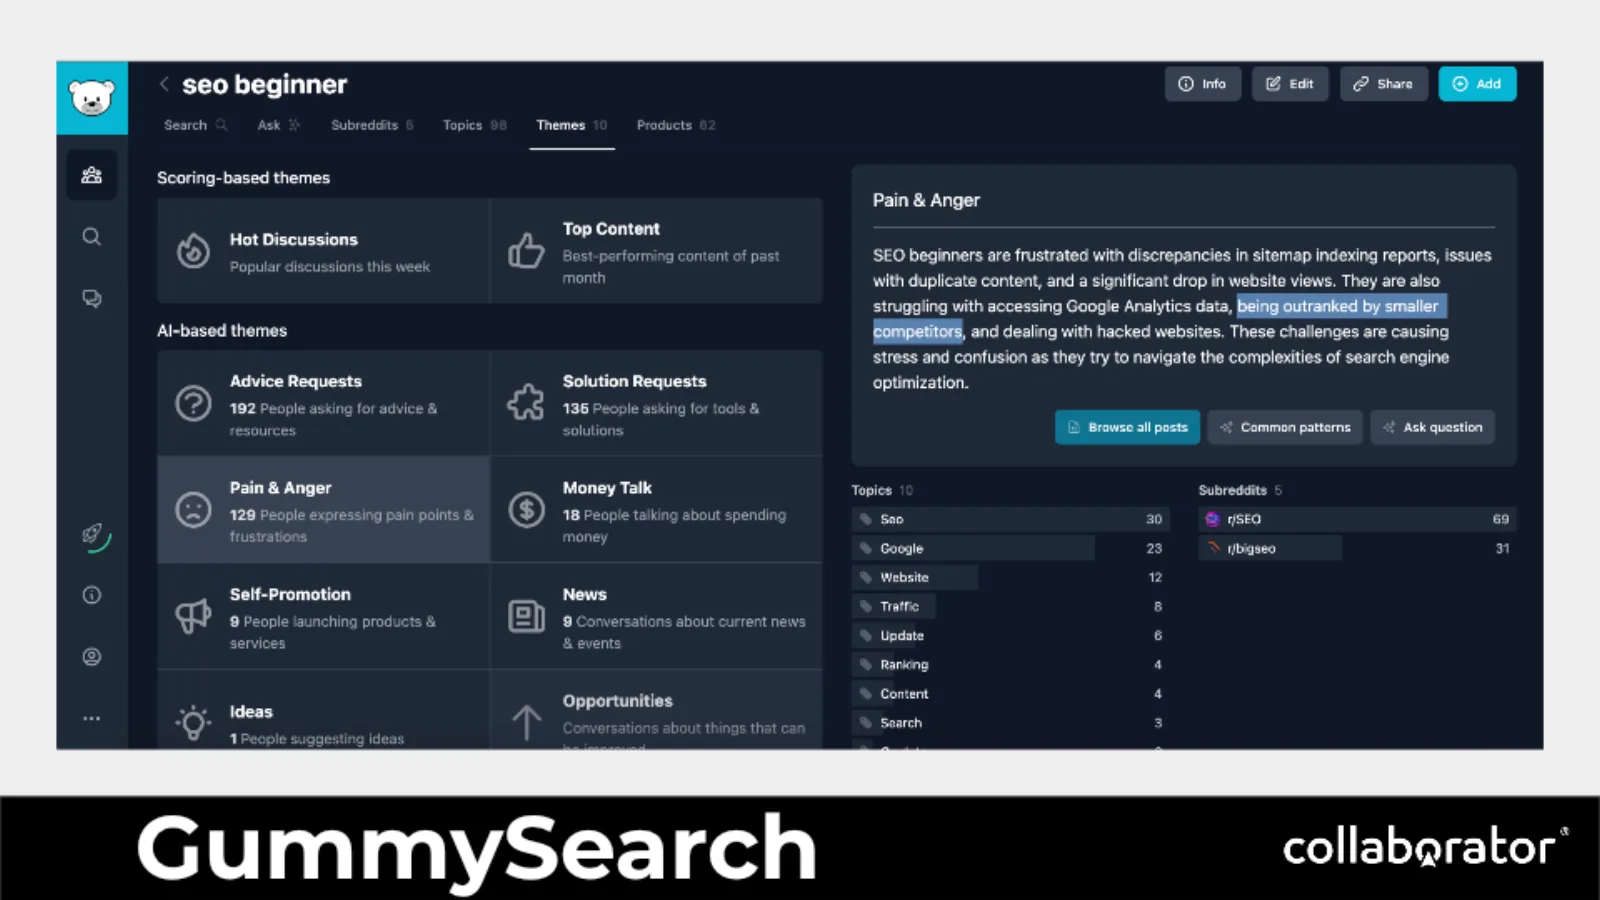Viewport: 1600px width, 900px height.
Task: Click the thumbs-up icon on Top Content
Action: (526, 251)
